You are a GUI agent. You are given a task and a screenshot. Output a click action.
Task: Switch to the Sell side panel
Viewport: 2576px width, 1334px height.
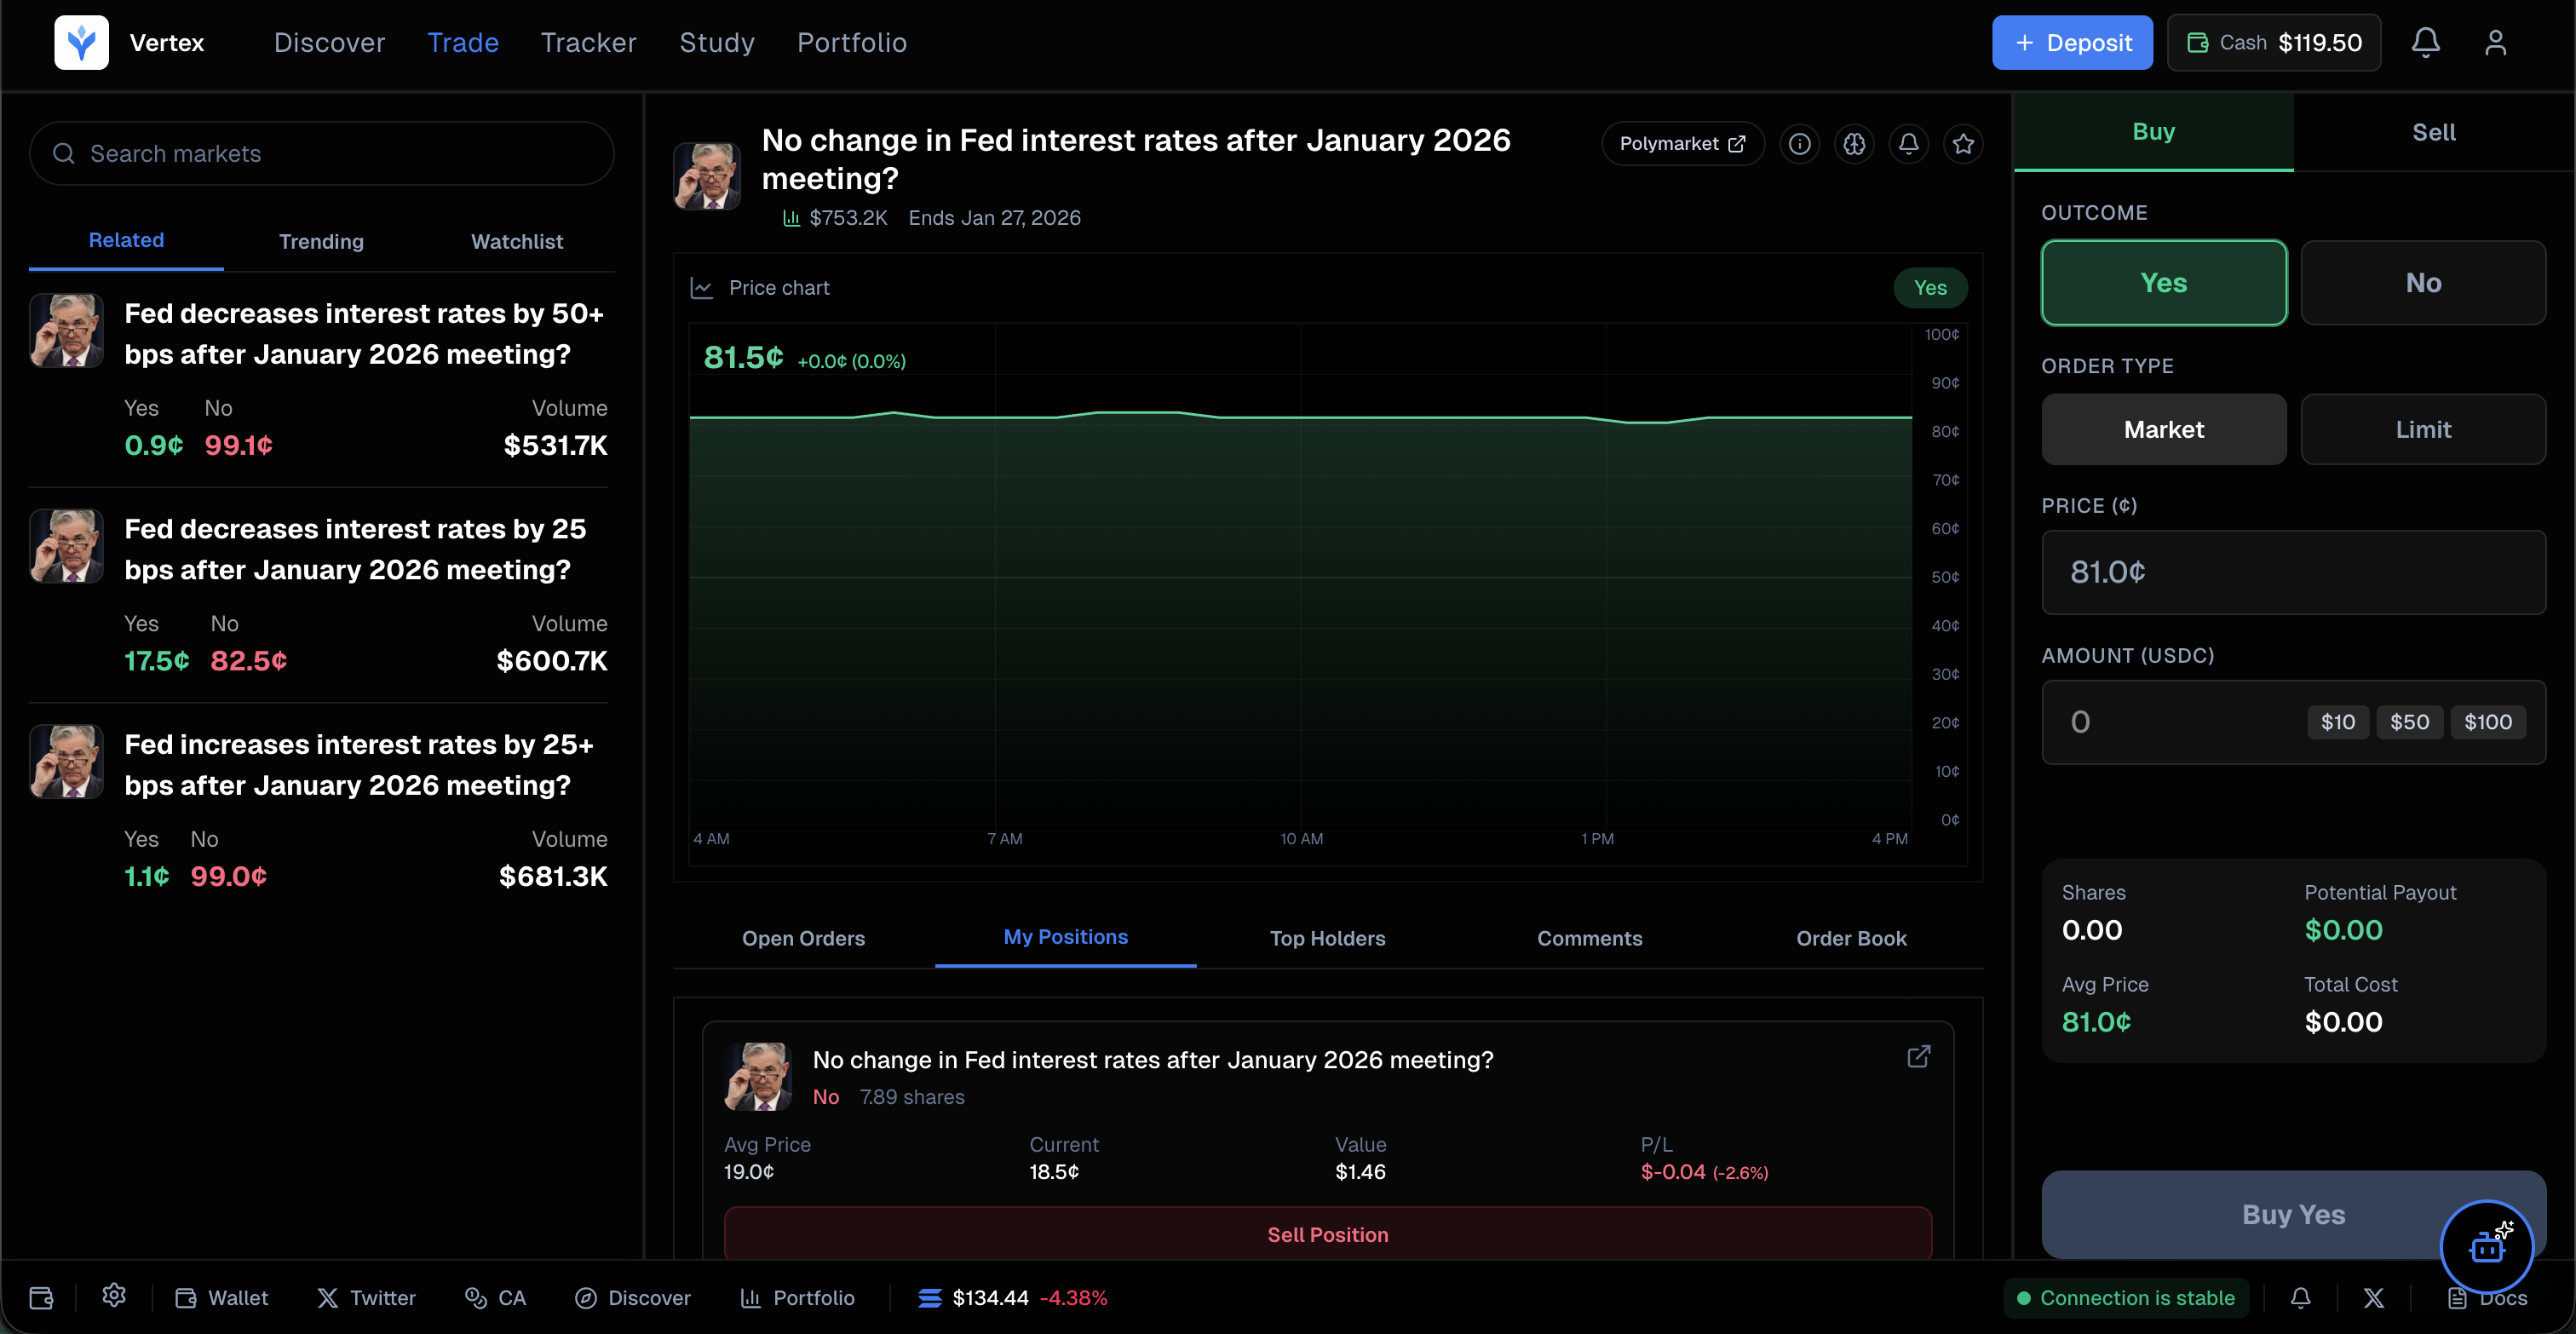point(2434,131)
